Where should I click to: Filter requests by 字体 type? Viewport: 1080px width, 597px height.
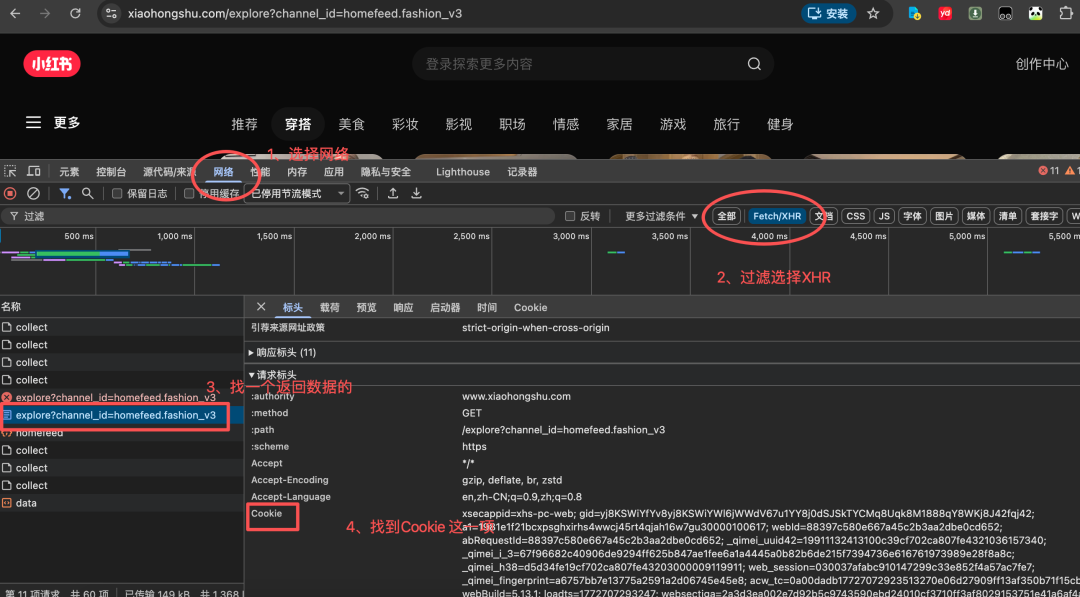912,216
